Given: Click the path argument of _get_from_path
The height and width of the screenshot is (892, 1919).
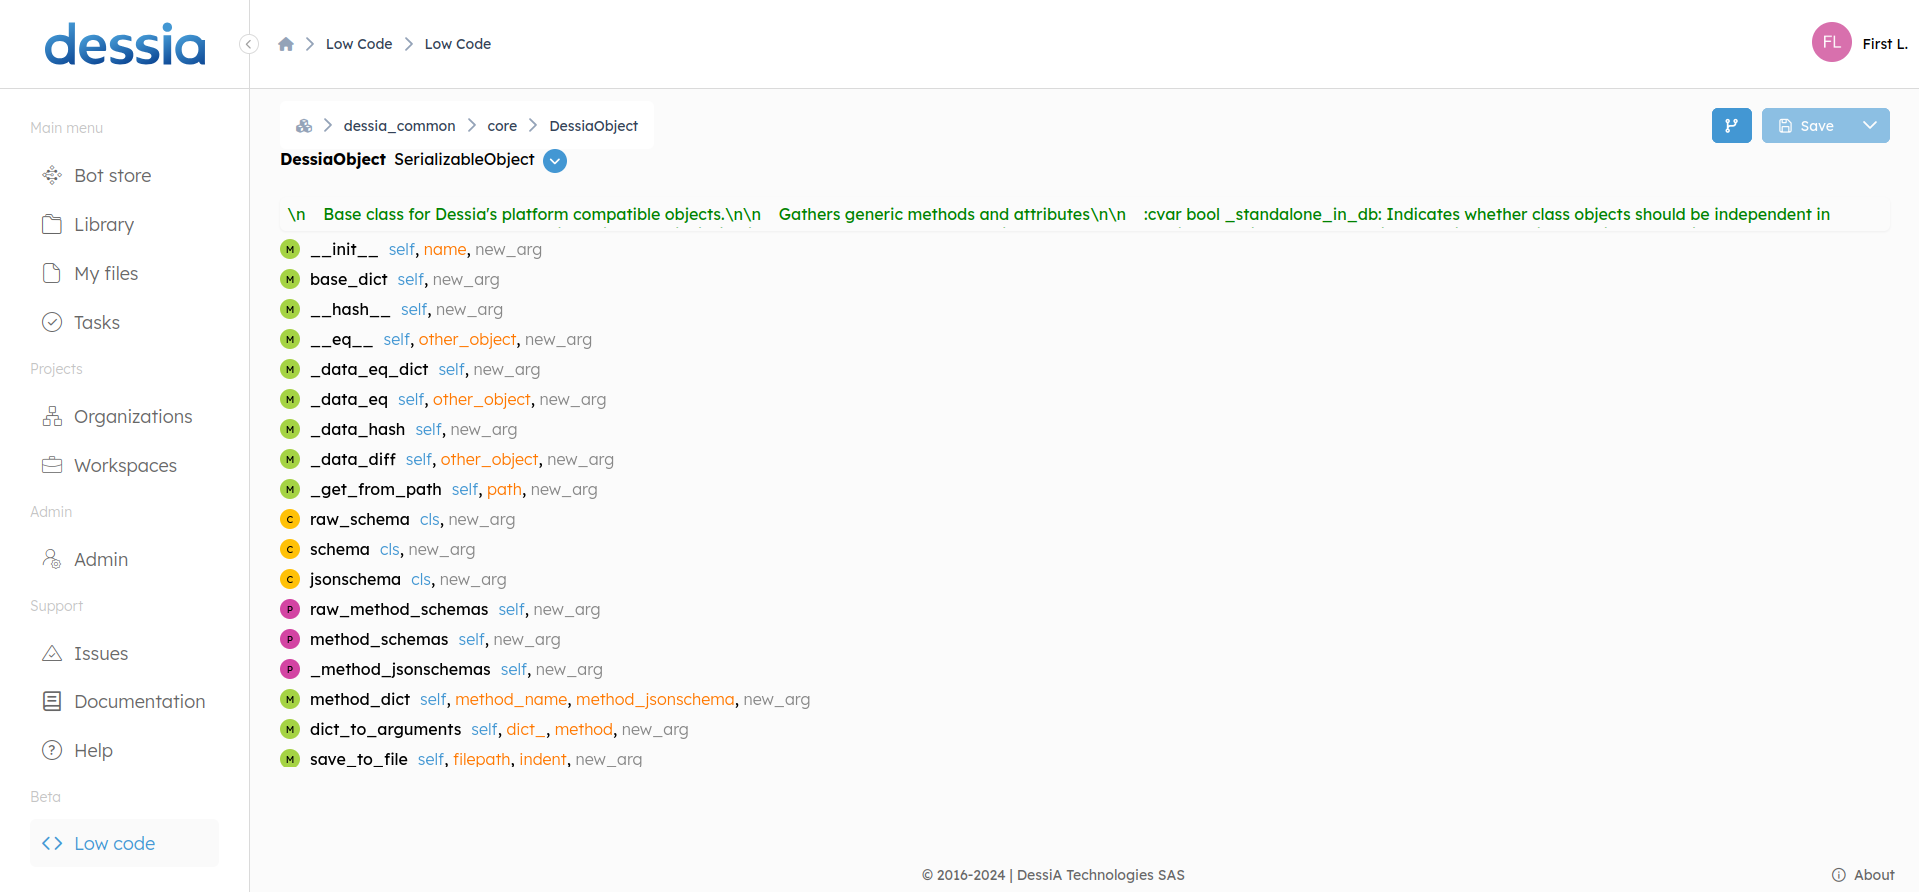Looking at the screenshot, I should click(x=504, y=489).
